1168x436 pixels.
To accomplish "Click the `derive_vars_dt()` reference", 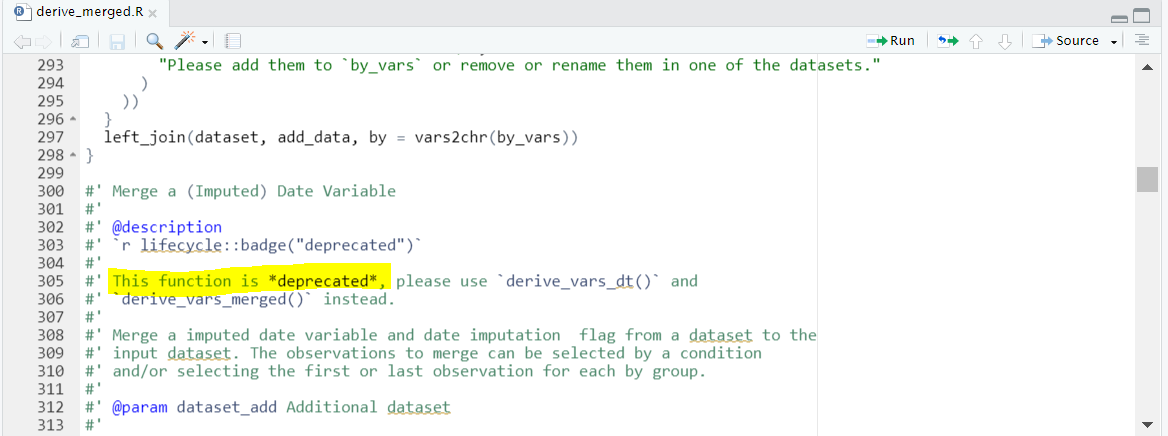I will (579, 281).
